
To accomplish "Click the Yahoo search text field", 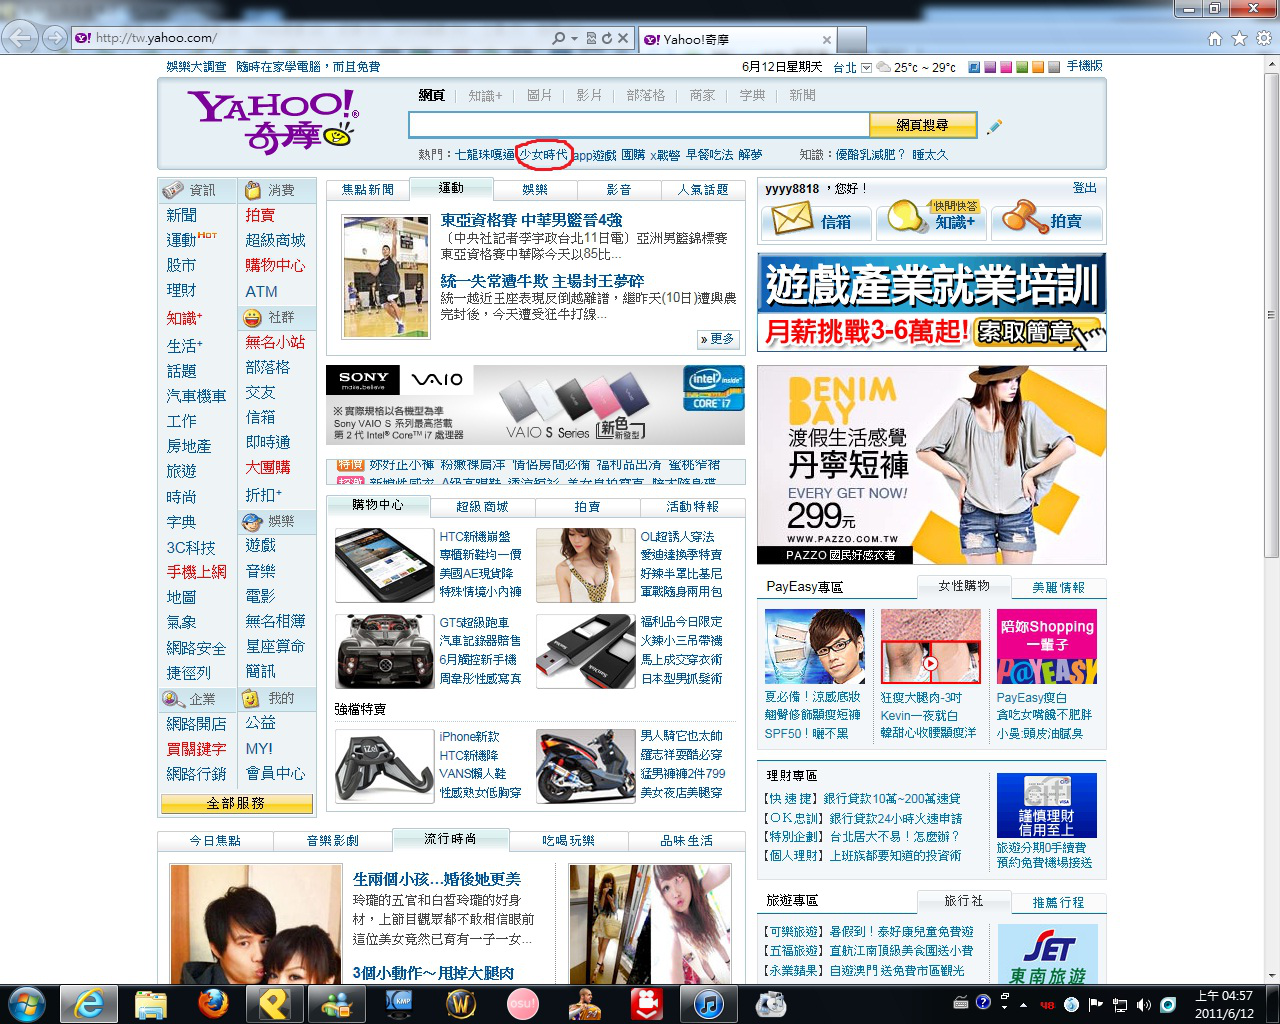I will 639,125.
